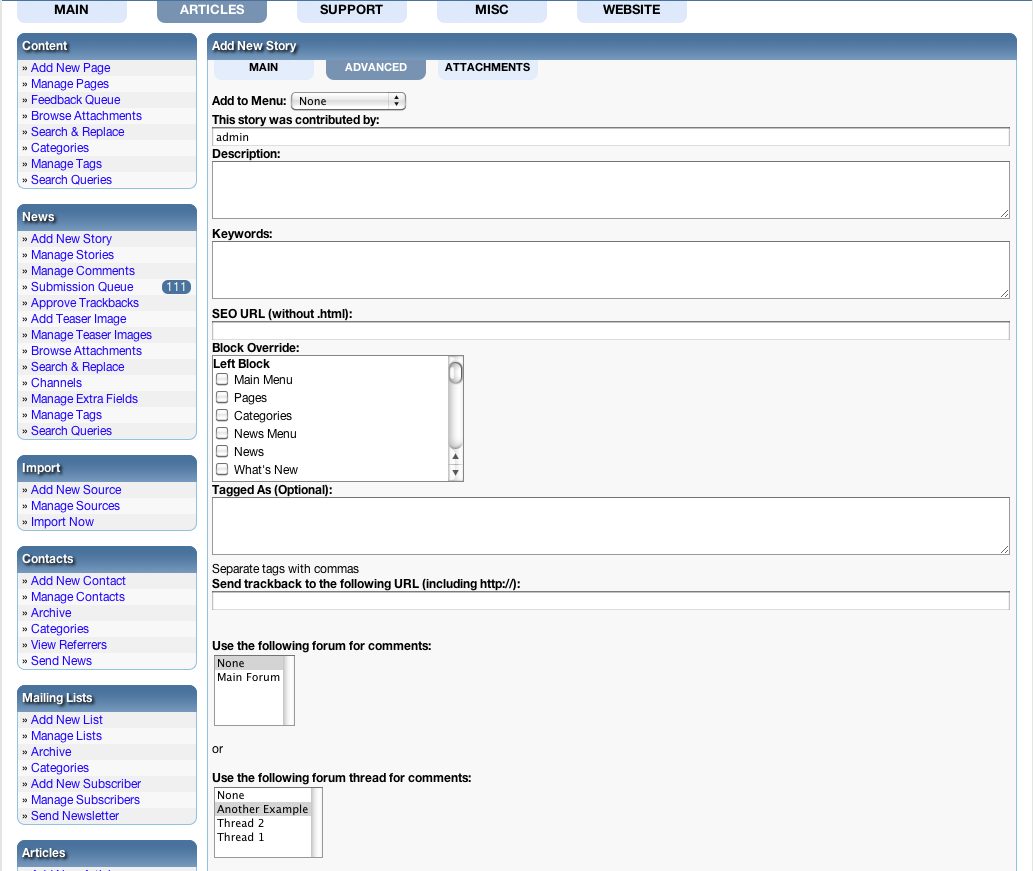This screenshot has height=871, width=1033.
Task: Open Approve Trackbacks
Action: click(85, 302)
